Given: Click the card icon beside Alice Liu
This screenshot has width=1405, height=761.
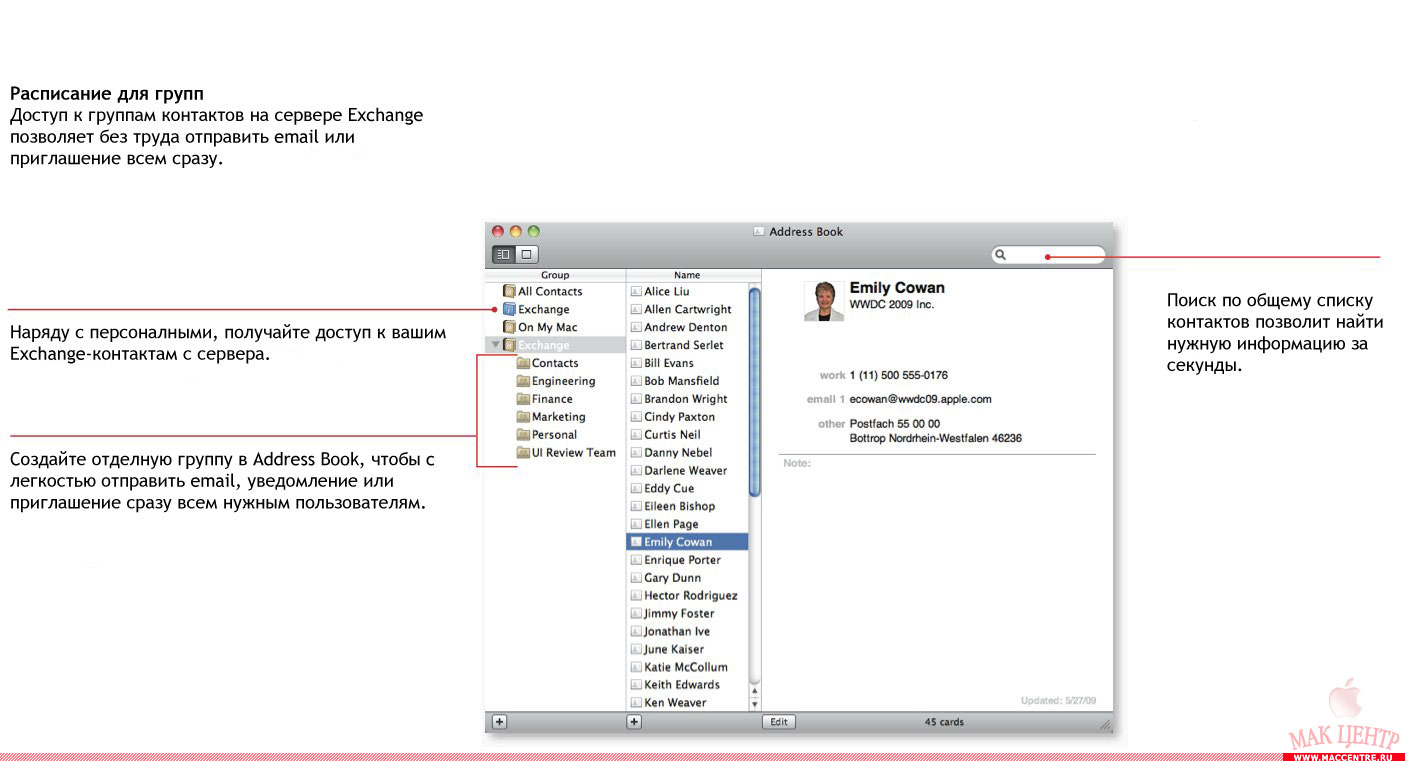Looking at the screenshot, I should (x=636, y=291).
